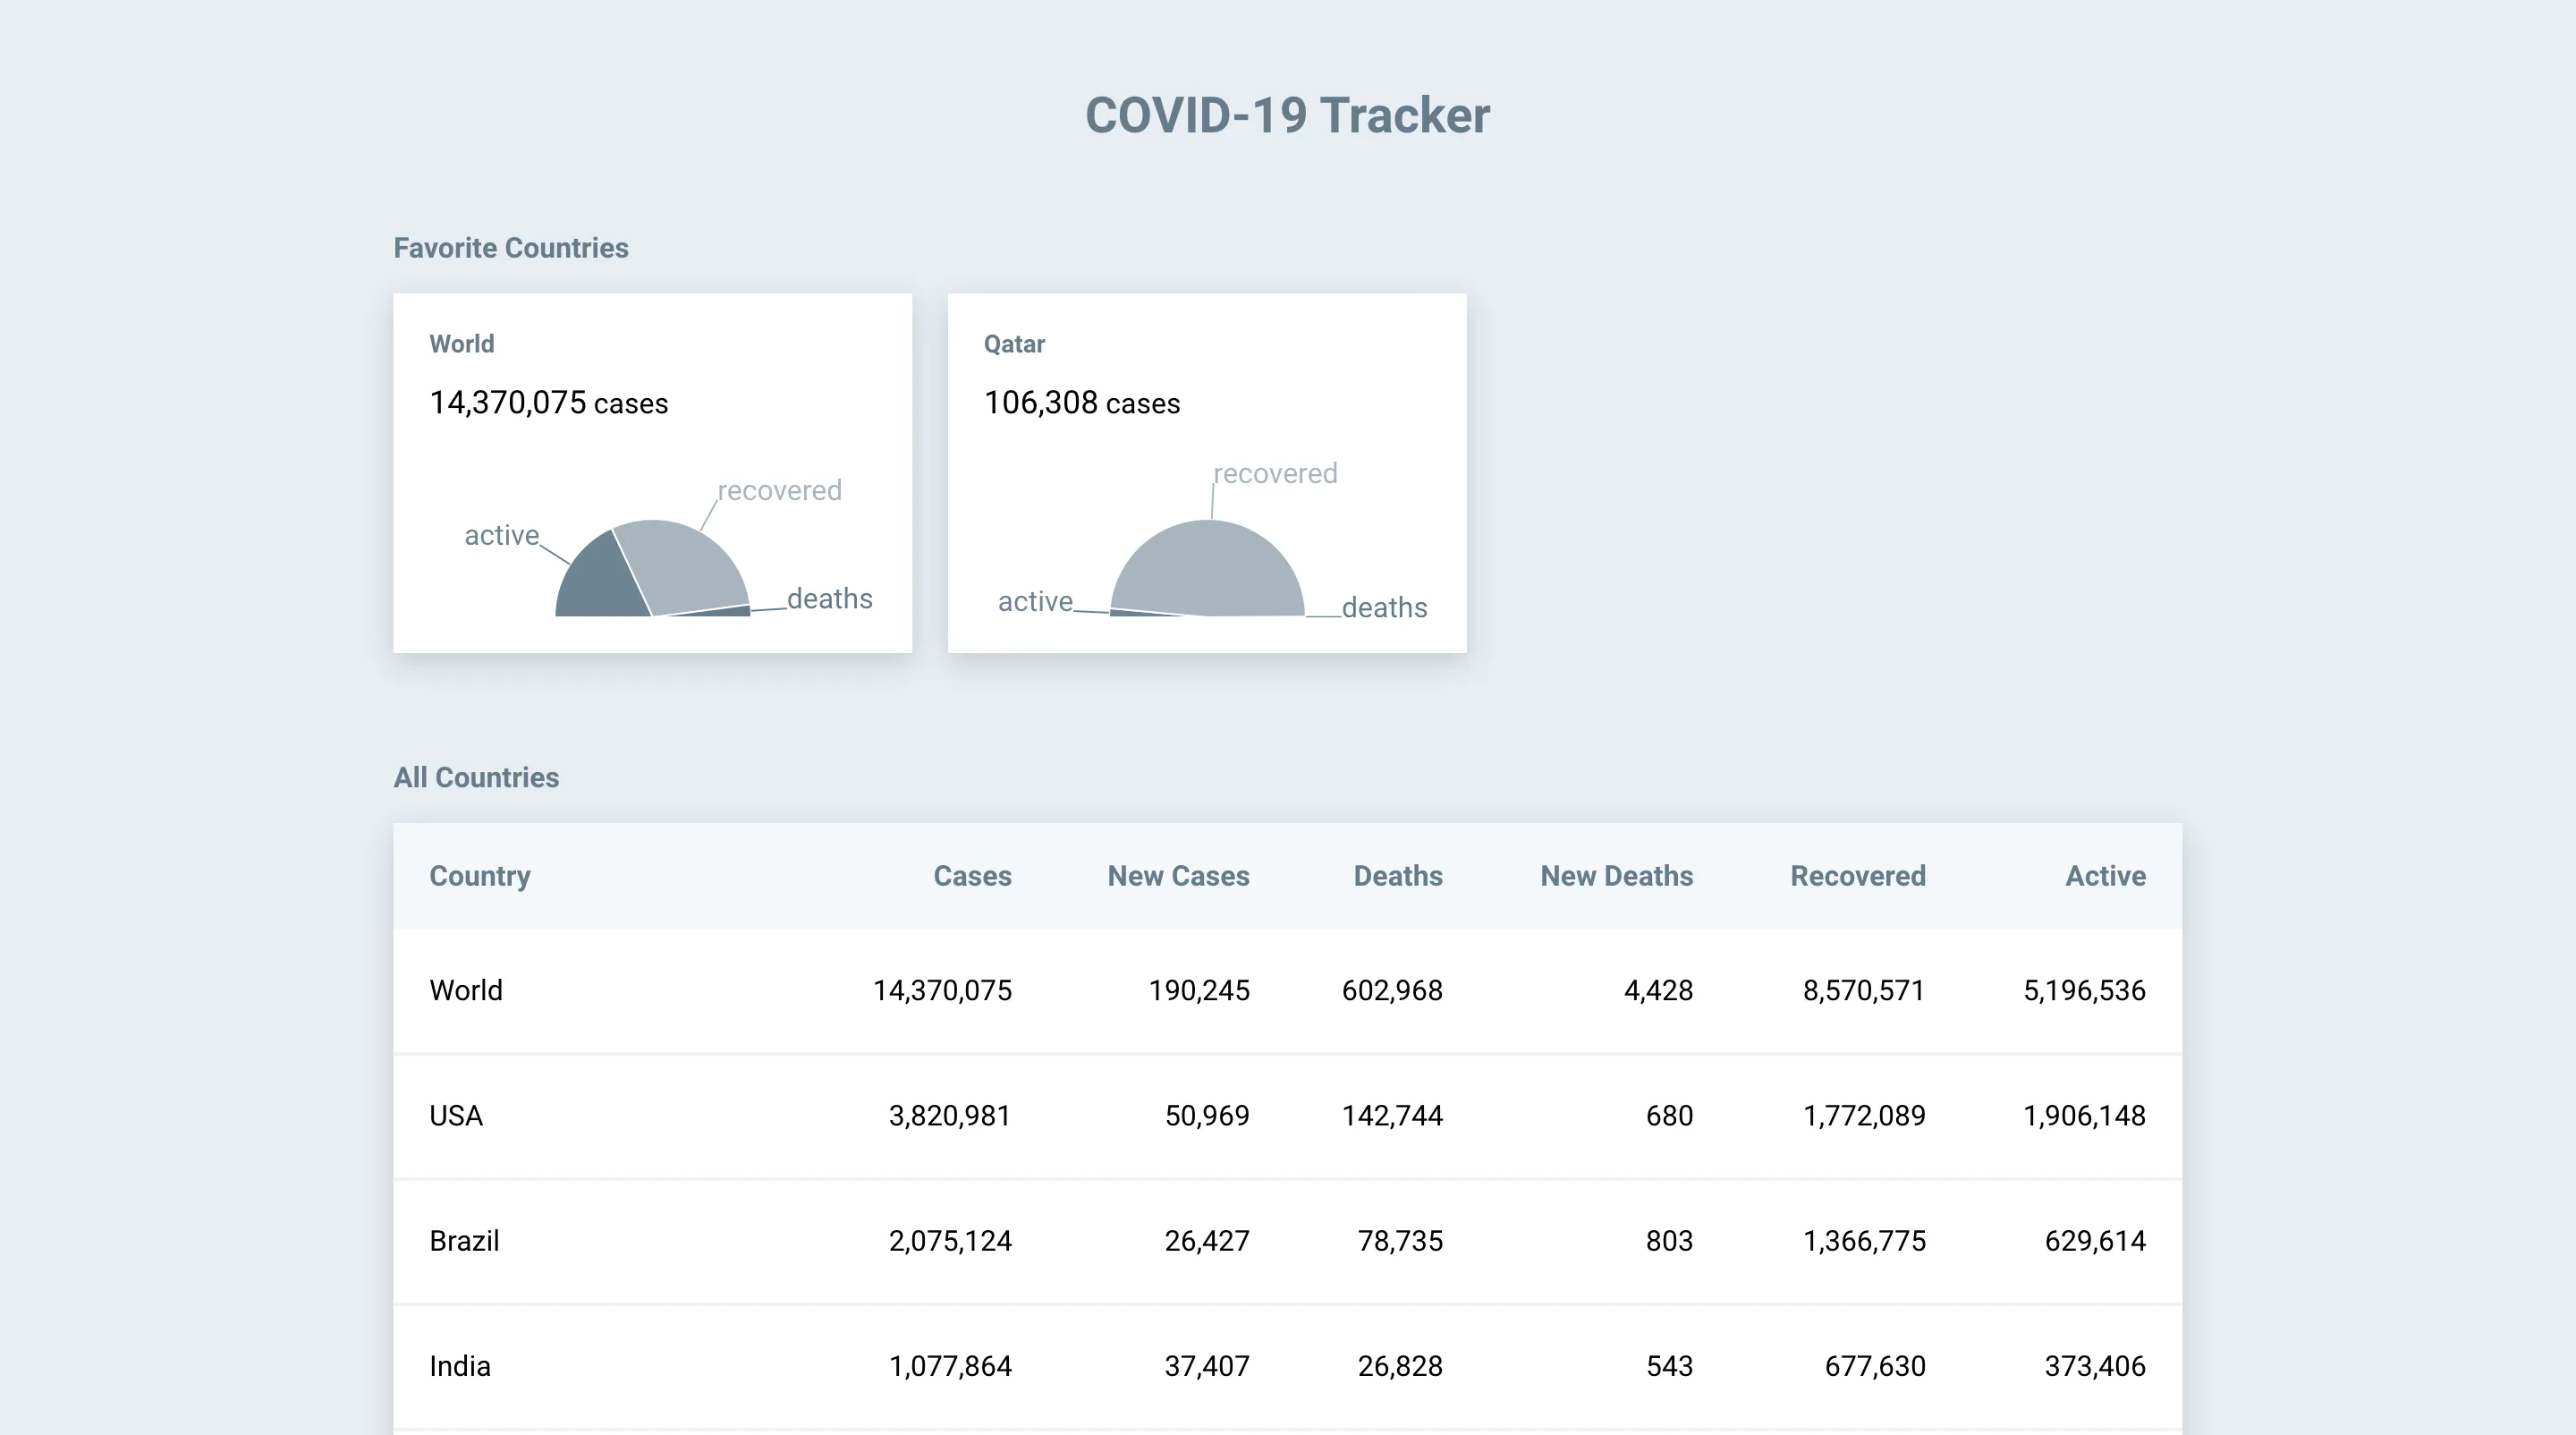Screen dimensions: 2576x1435
Task: Sort the table by Active column
Action: pyautogui.click(x=2104, y=876)
